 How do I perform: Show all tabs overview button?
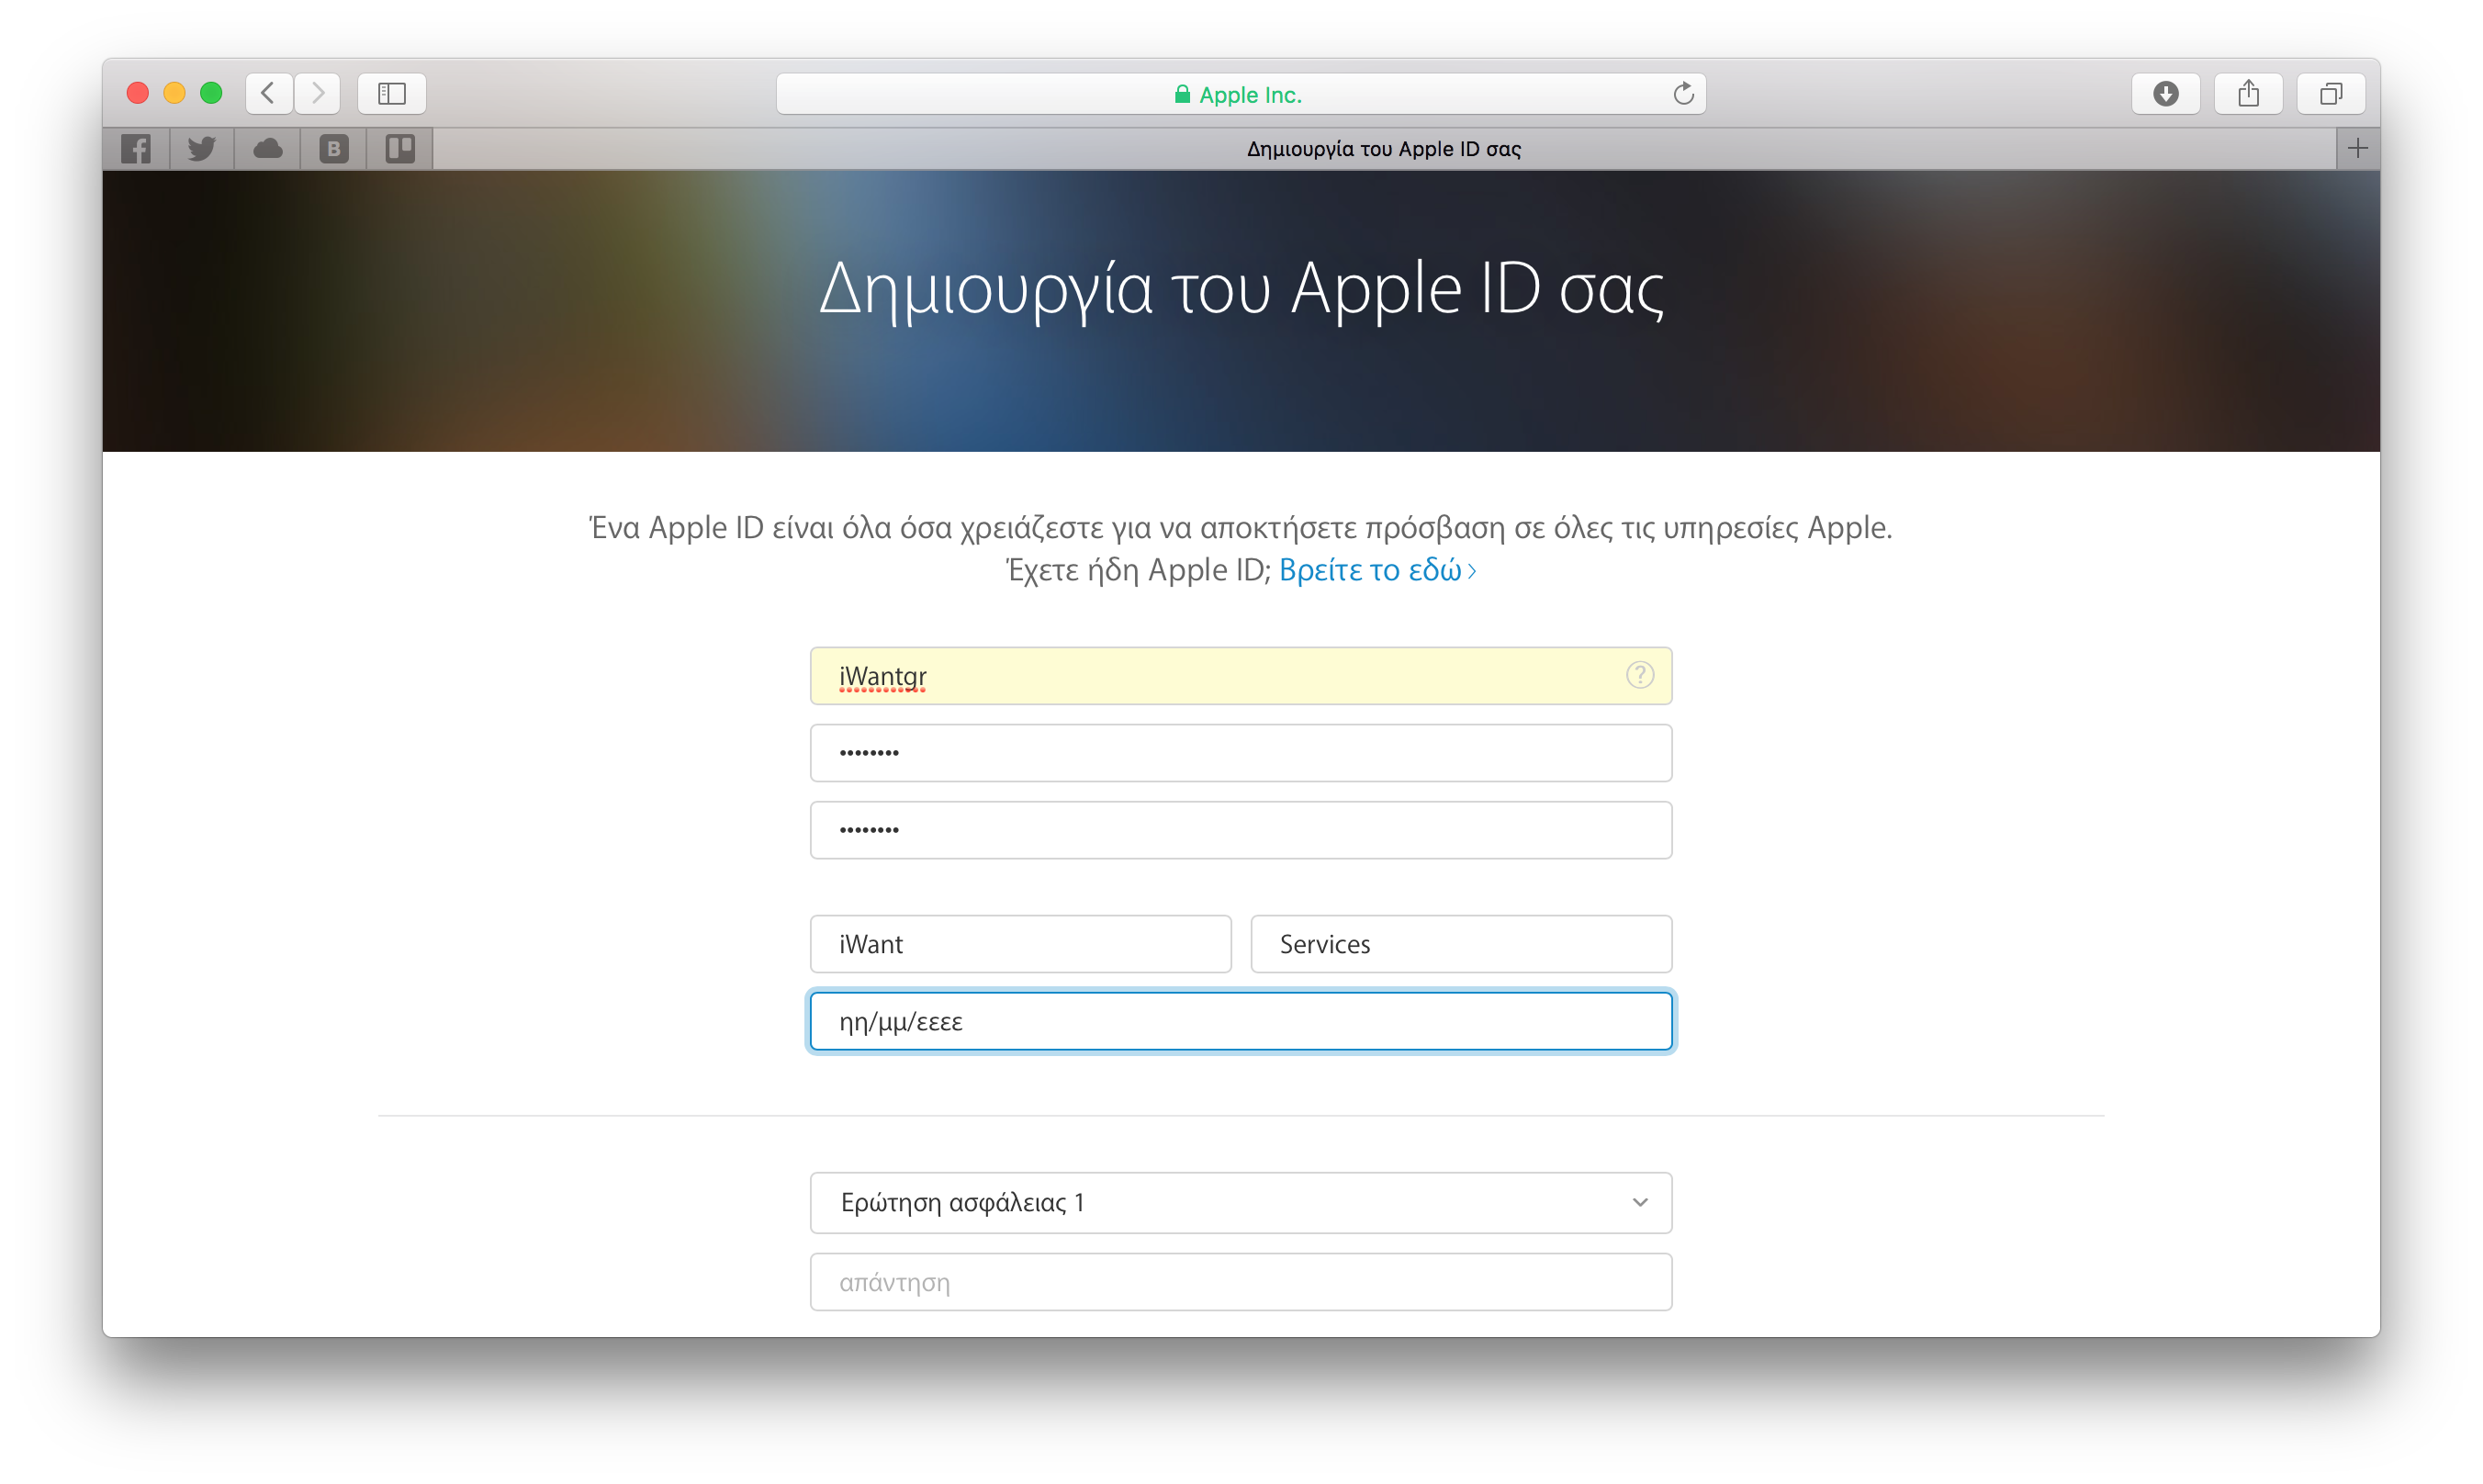pos(2331,94)
